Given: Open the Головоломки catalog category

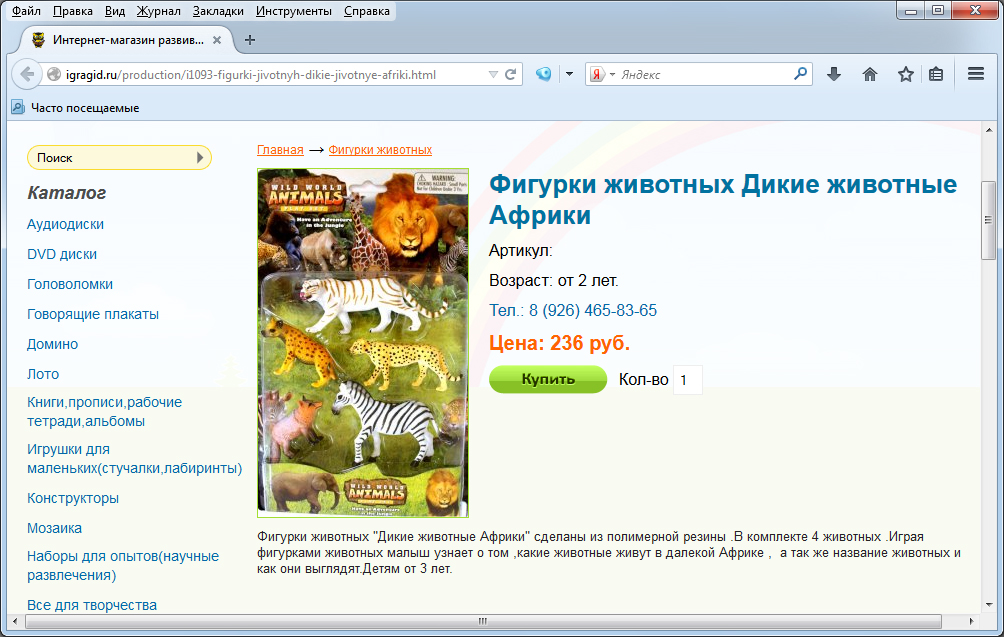Looking at the screenshot, I should pyautogui.click(x=70, y=284).
